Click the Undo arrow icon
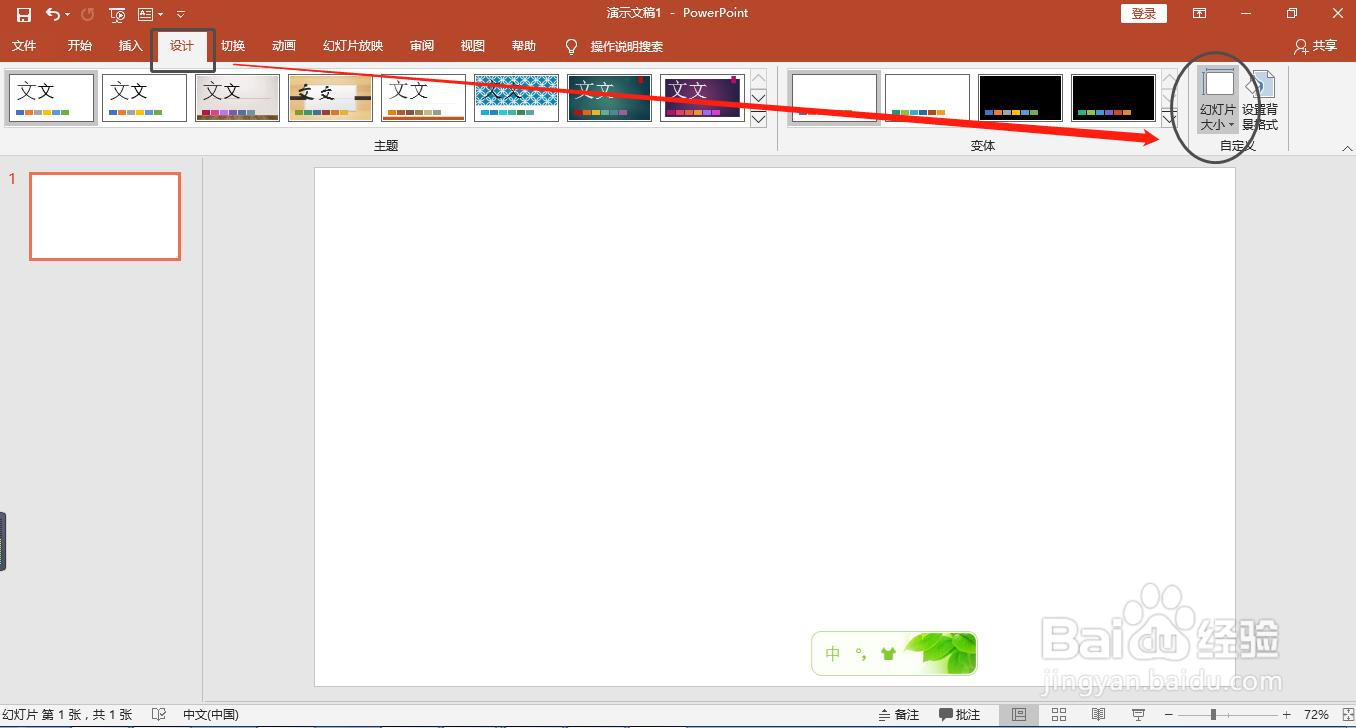 coord(52,14)
